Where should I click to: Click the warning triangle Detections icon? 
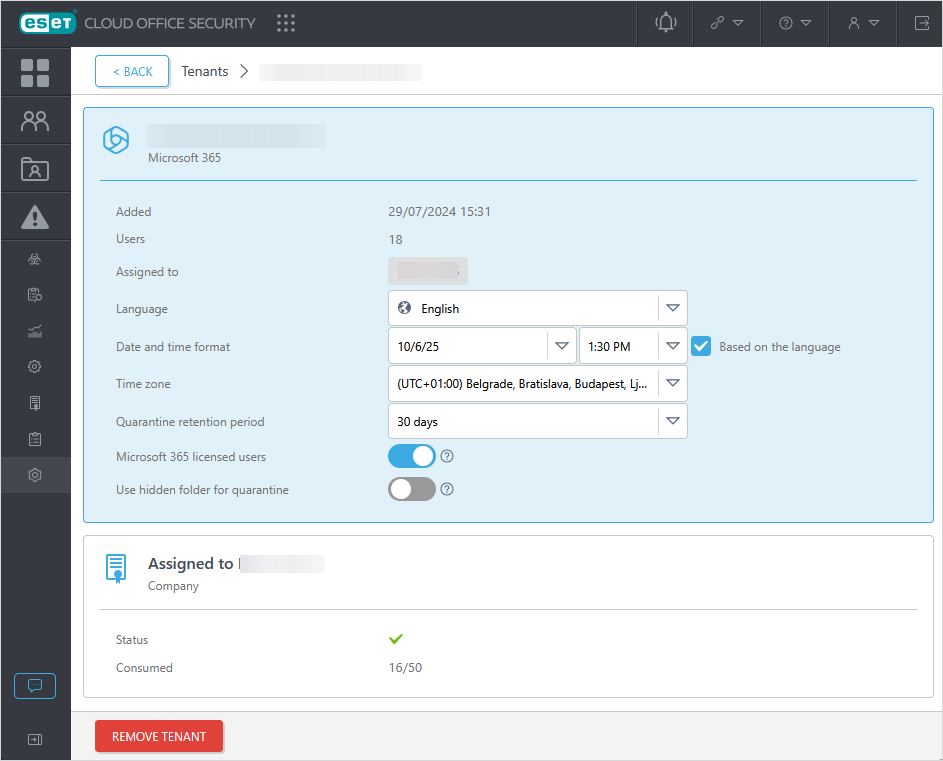click(x=35, y=217)
